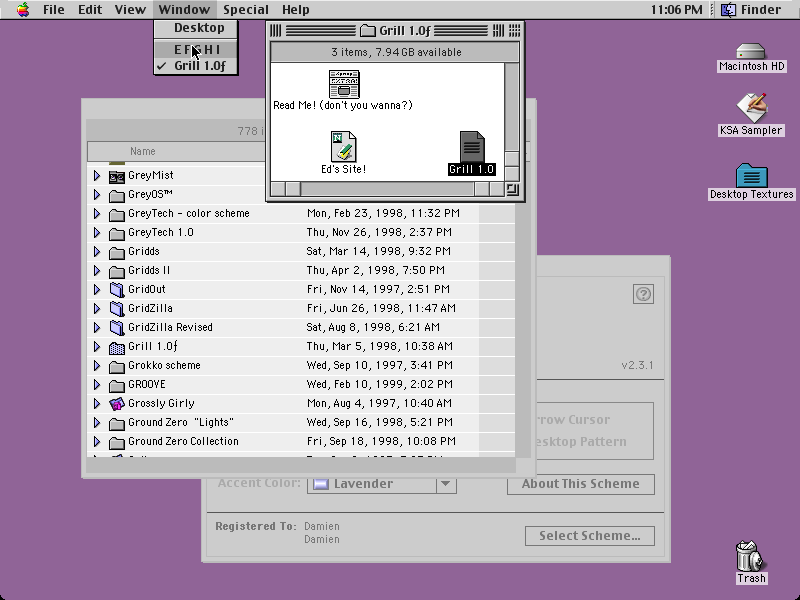800x600 pixels.
Task: Click the Finder application menu icon
Action: (728, 9)
